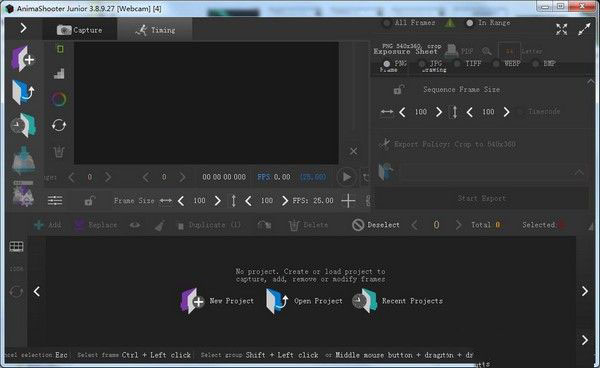Decrease Sequence Frame Size height value
Image resolution: width=600 pixels, height=368 pixels.
click(470, 112)
